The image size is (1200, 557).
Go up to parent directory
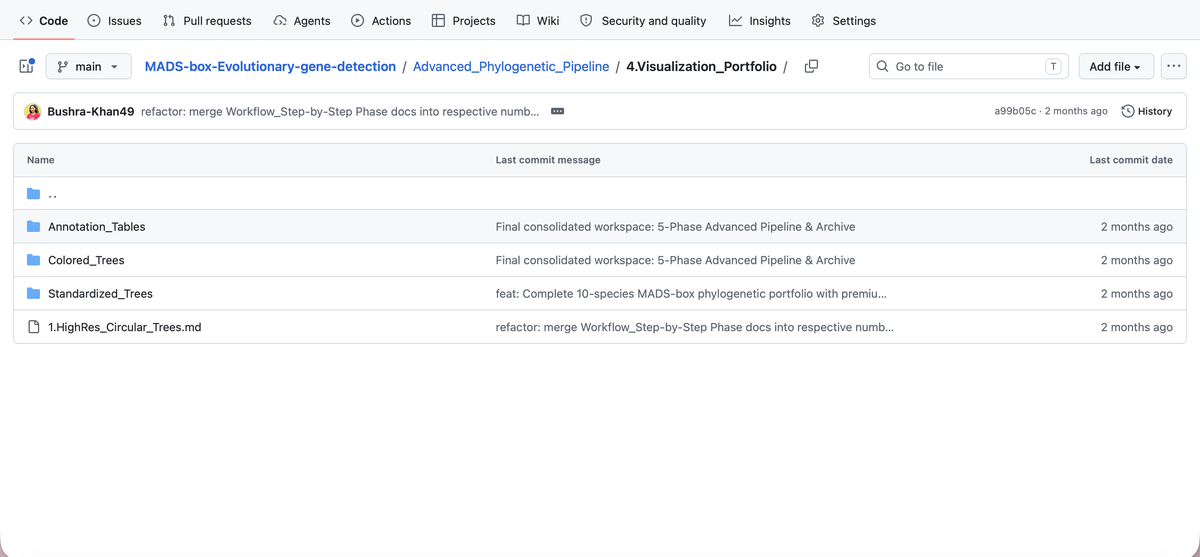(52, 193)
